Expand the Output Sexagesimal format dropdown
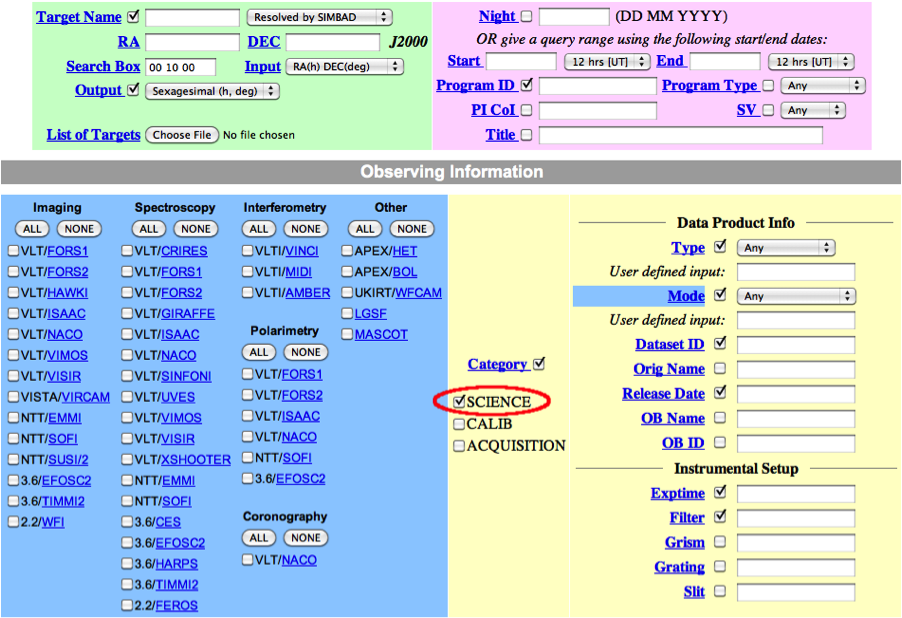 213,91
